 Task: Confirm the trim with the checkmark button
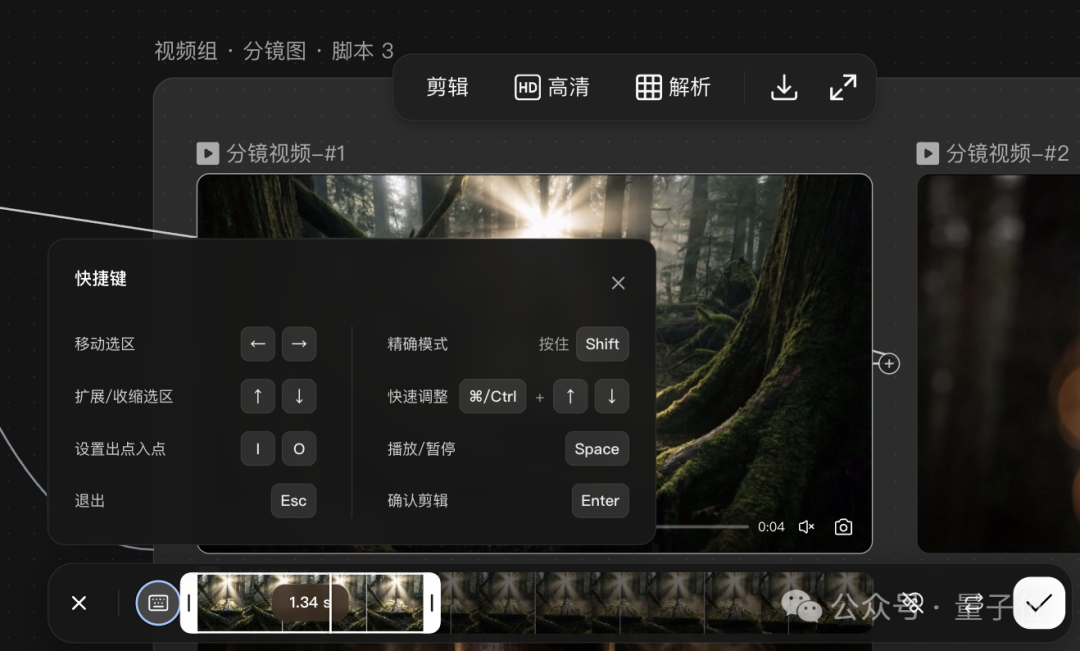(1039, 602)
